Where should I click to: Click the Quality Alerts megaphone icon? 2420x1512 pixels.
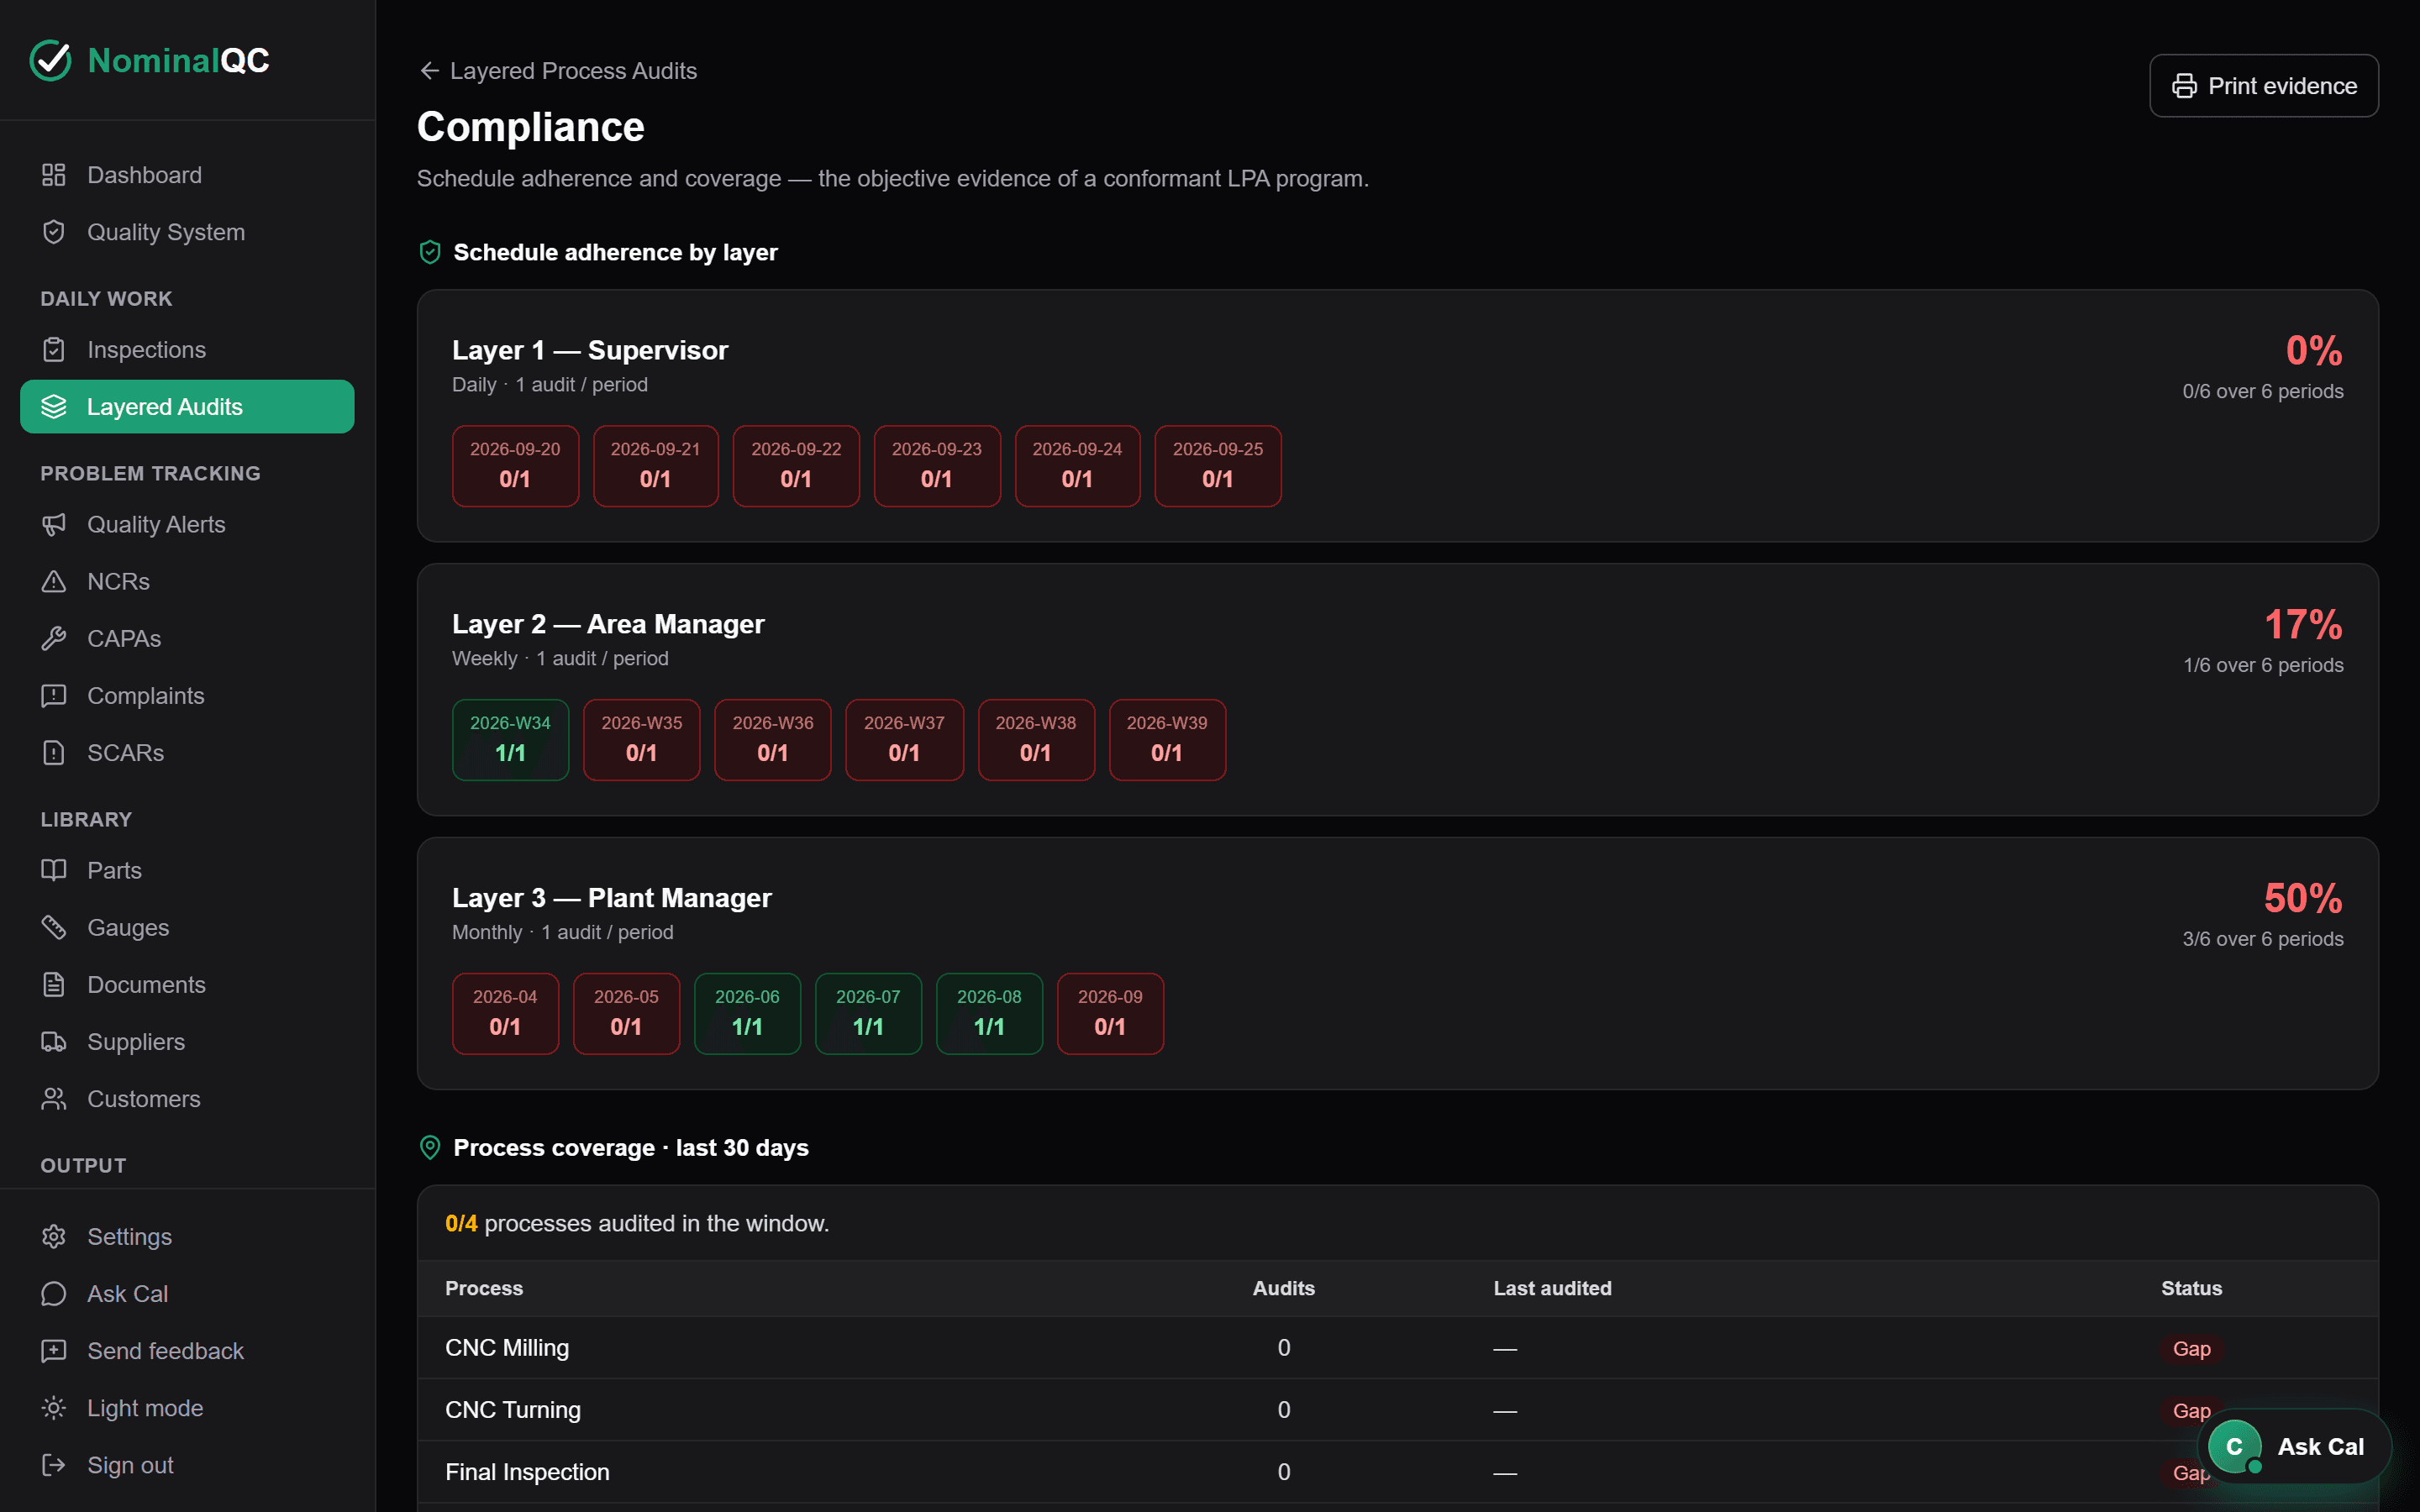coord(54,525)
